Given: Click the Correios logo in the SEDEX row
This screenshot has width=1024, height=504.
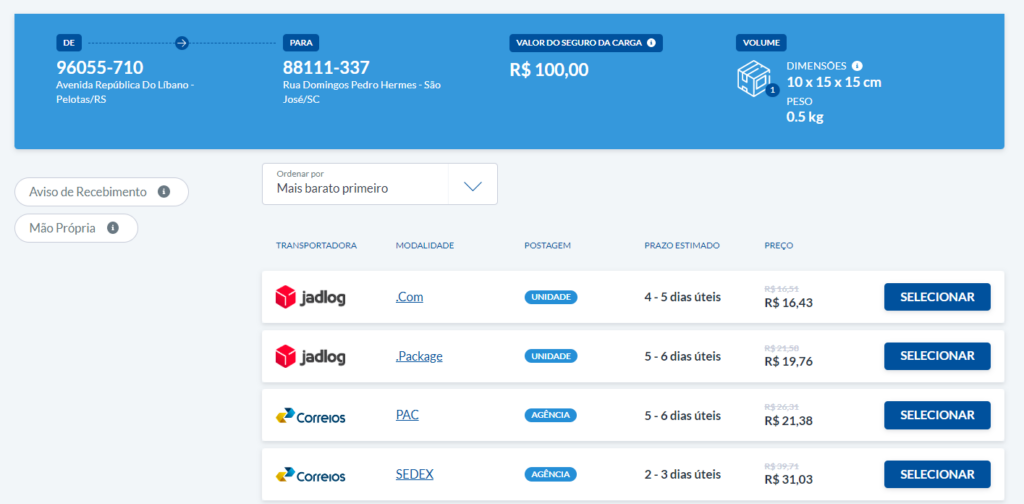Looking at the screenshot, I should (x=310, y=475).
